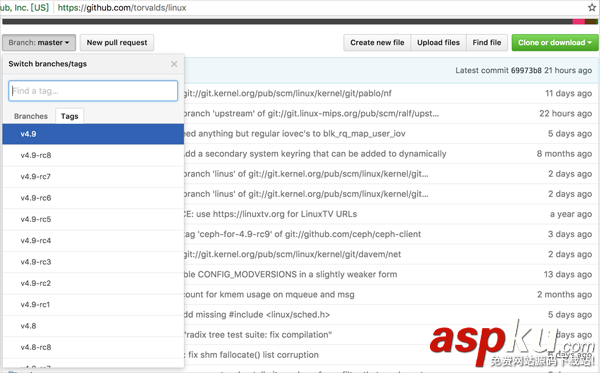The image size is (600, 373).
Task: Click the 'a year ago' timestamp
Action: click(x=571, y=214)
